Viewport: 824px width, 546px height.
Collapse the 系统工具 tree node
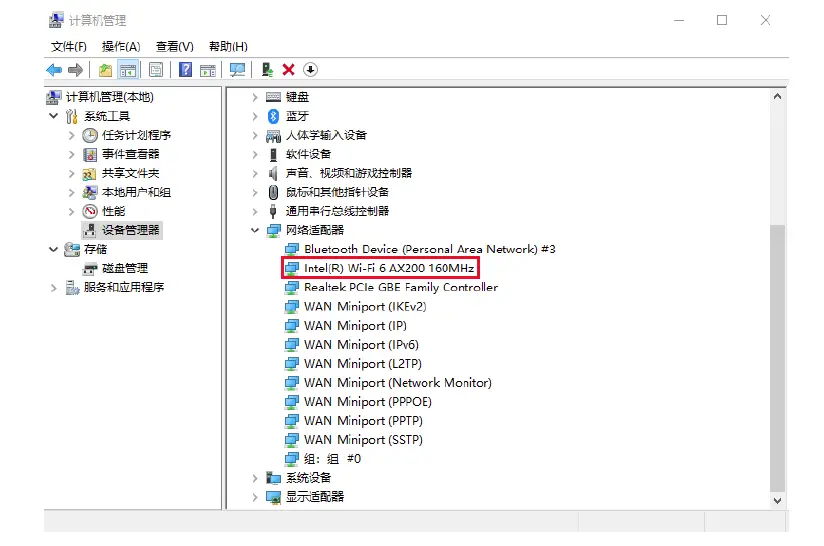pos(54,116)
